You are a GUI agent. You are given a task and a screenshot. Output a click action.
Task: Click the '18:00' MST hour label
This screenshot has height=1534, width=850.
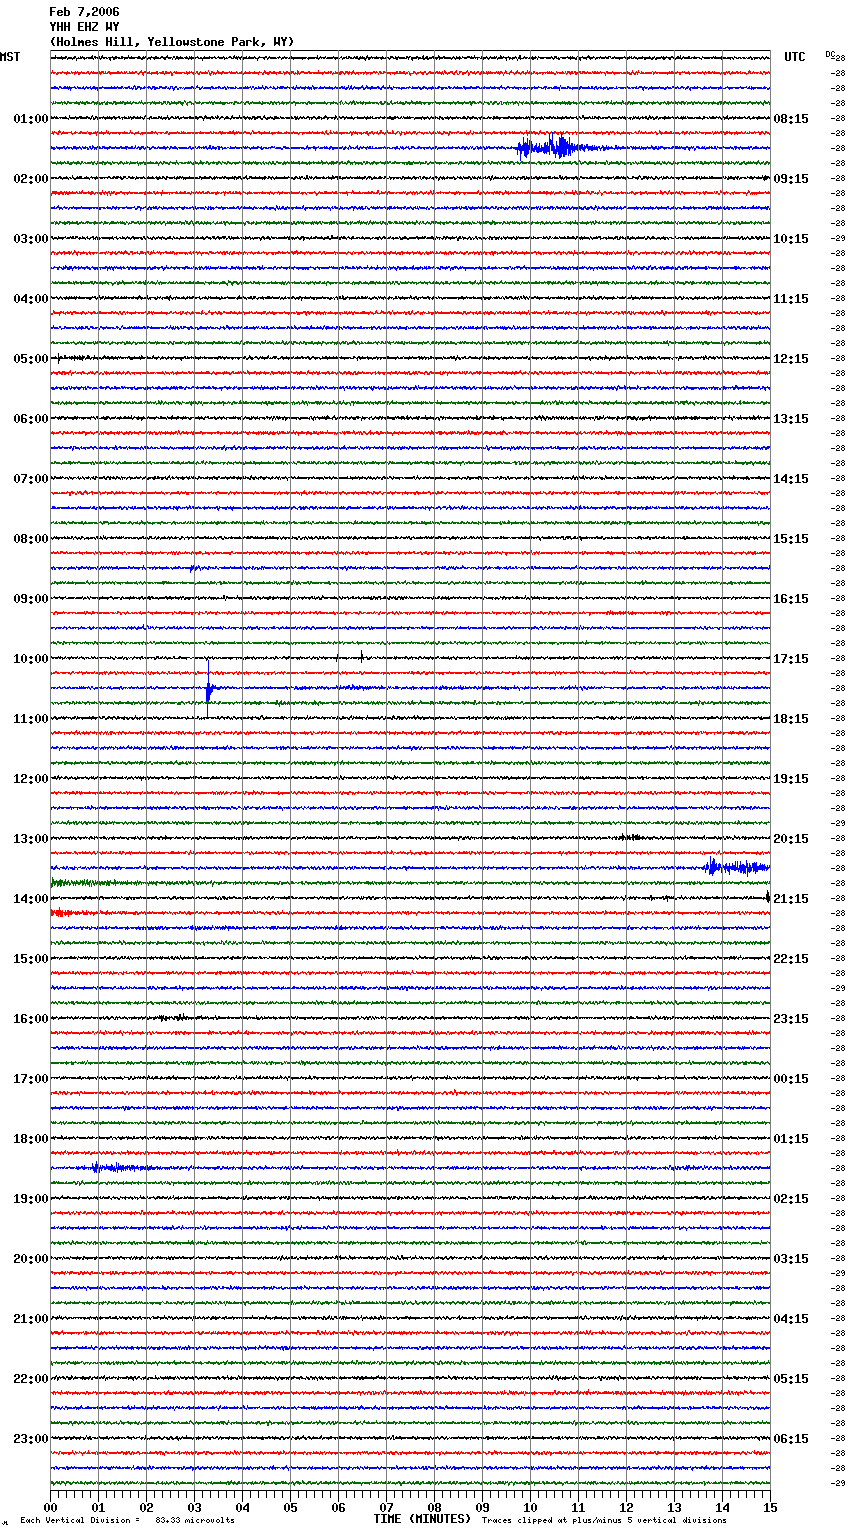pyautogui.click(x=30, y=1139)
